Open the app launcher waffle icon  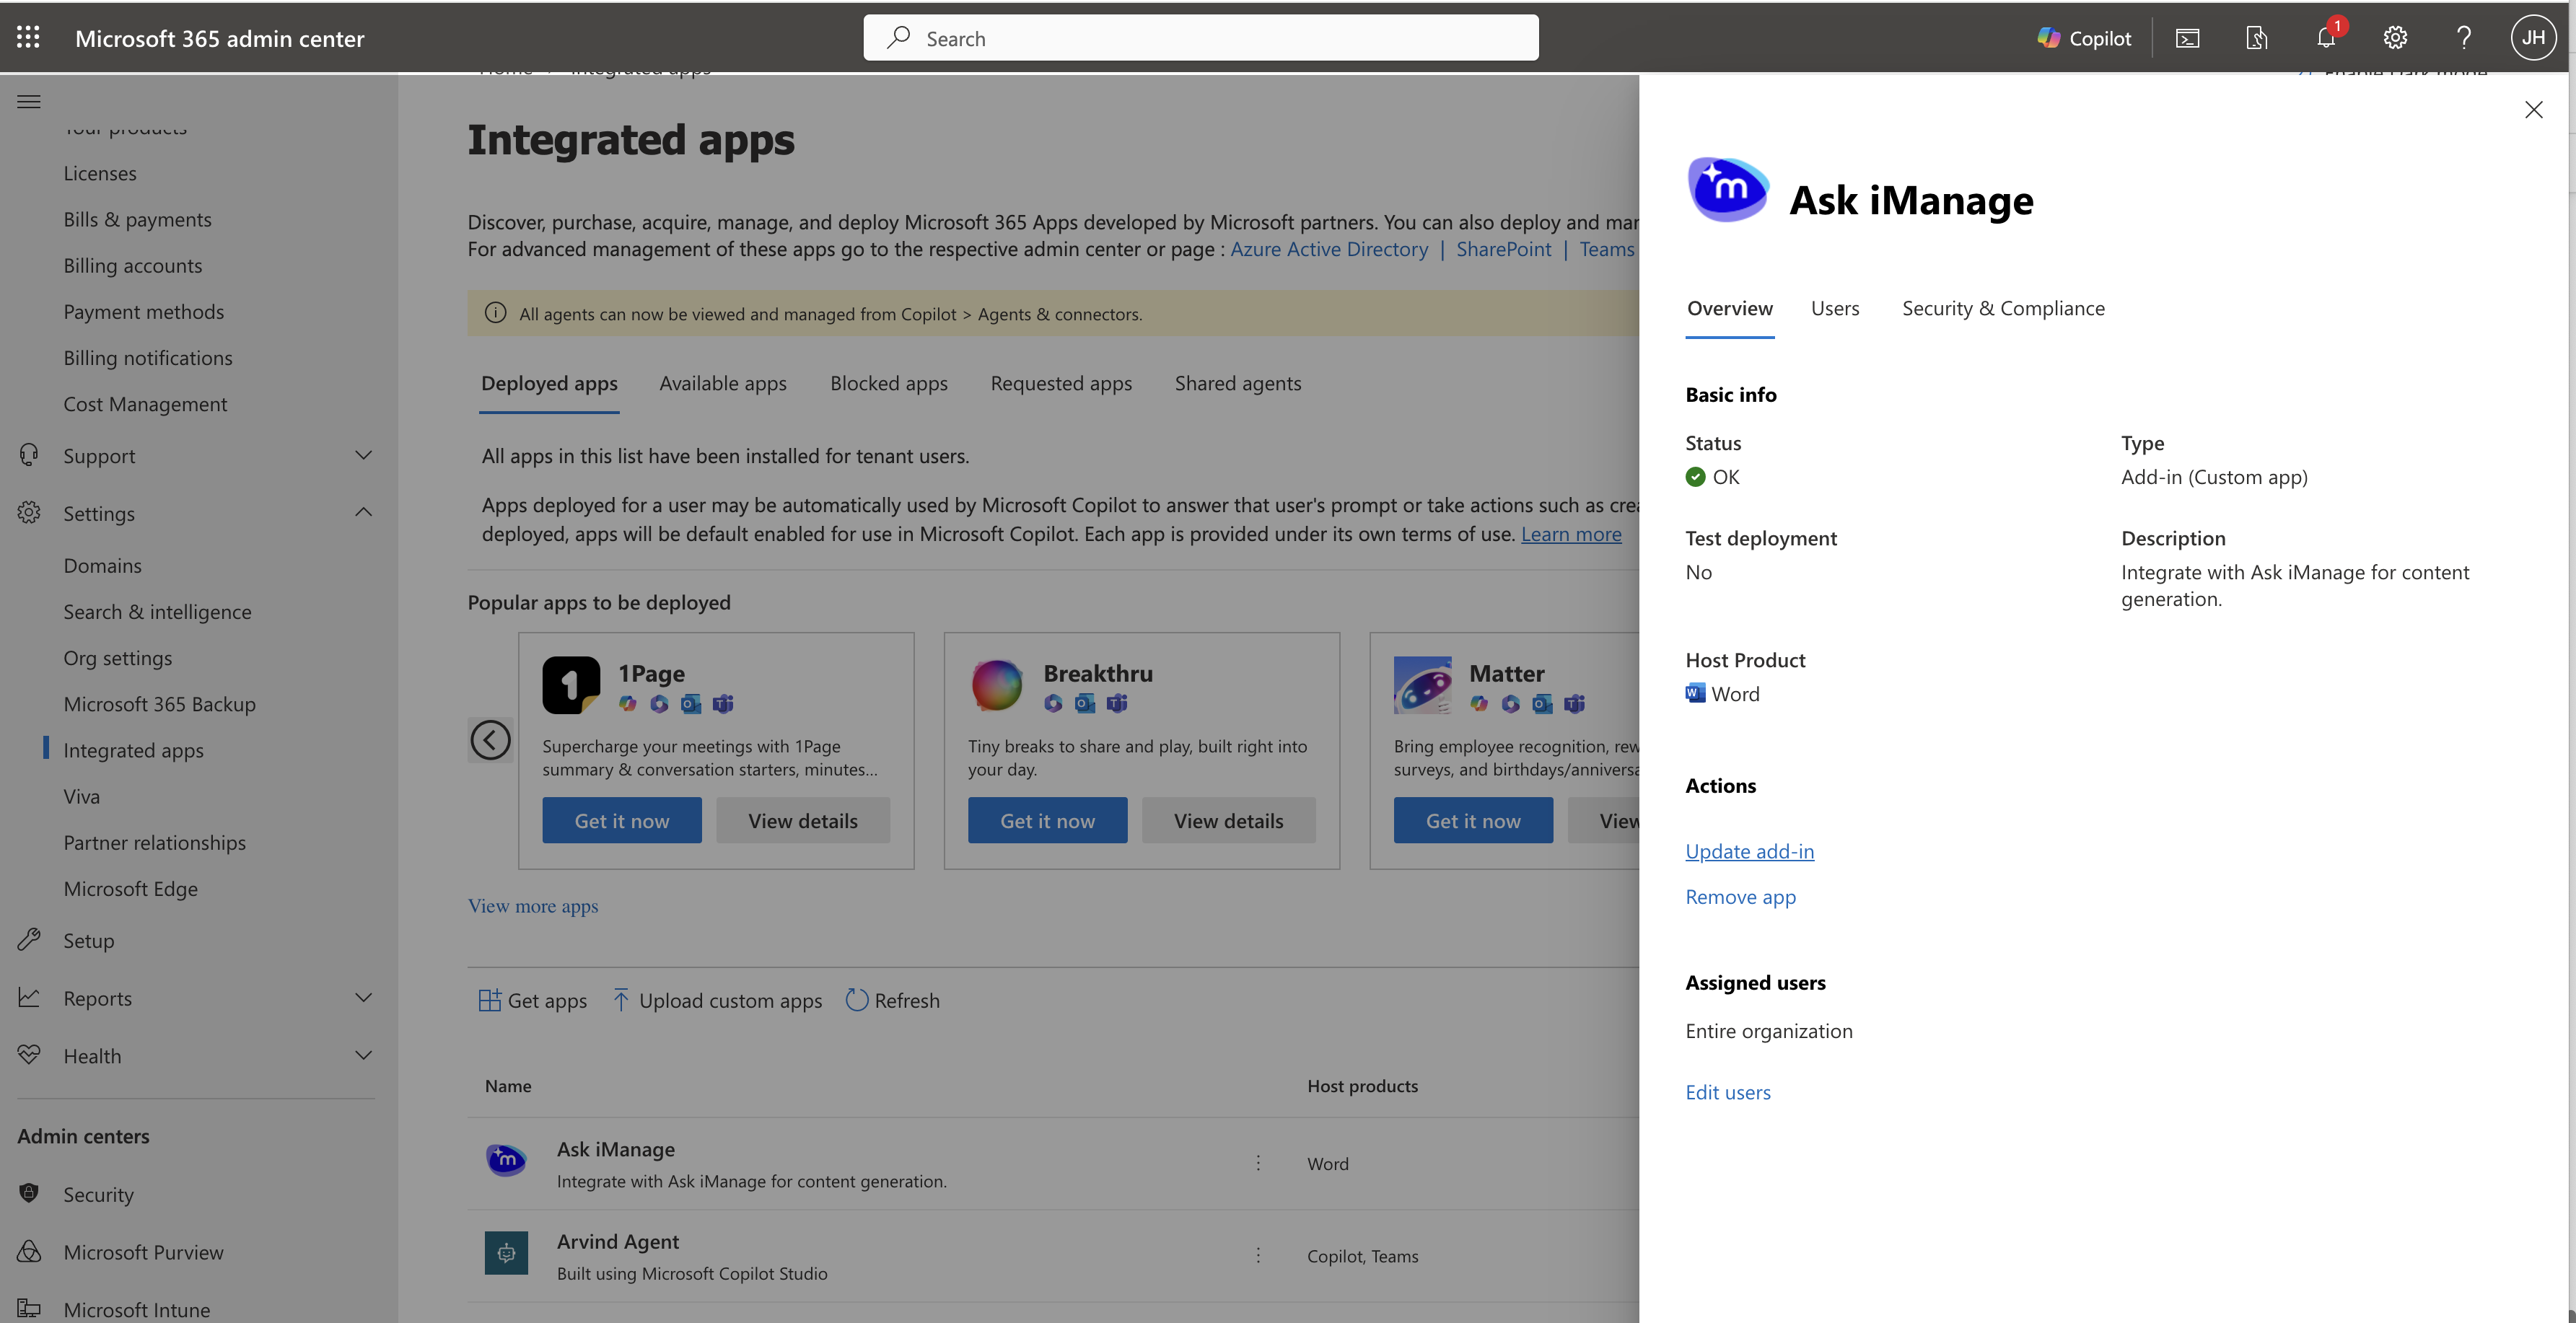click(x=28, y=38)
